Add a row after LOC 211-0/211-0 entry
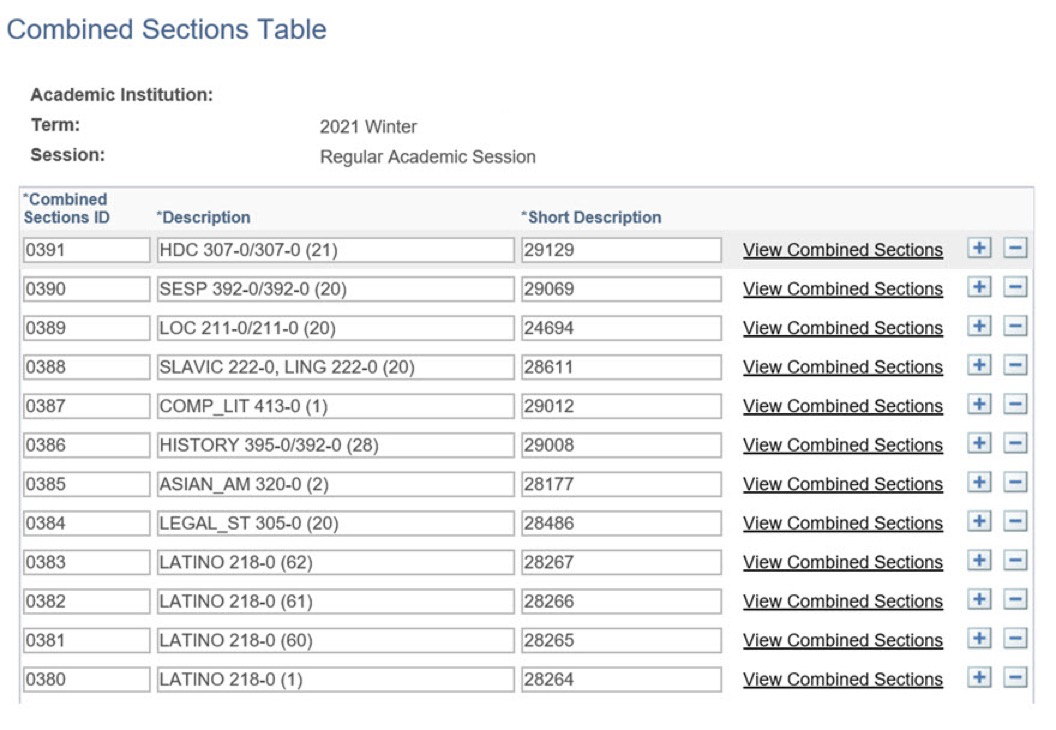Image resolution: width=1056 pixels, height=730 pixels. click(x=979, y=327)
